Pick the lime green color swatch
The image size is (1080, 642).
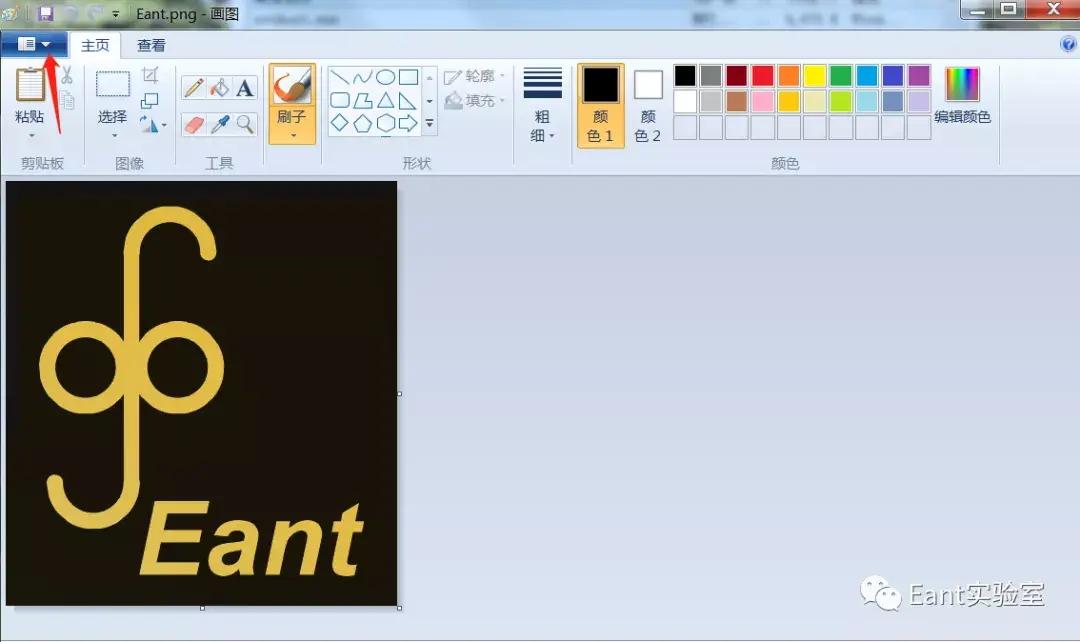(x=840, y=101)
